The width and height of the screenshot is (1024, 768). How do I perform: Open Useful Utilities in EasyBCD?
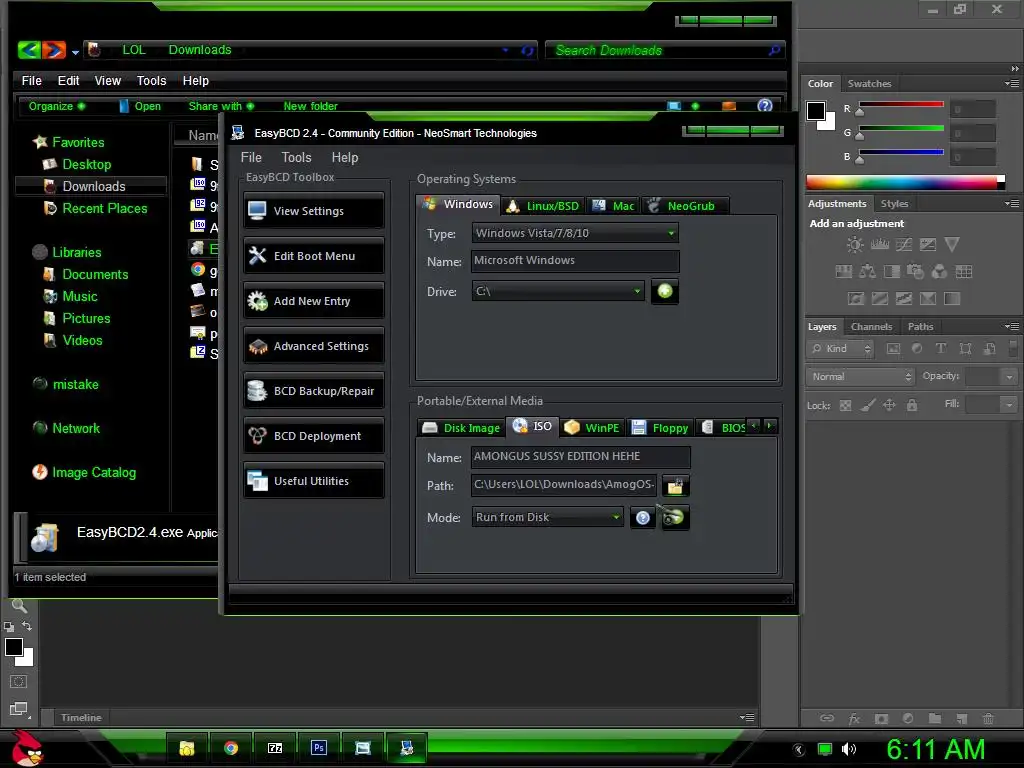pos(313,481)
